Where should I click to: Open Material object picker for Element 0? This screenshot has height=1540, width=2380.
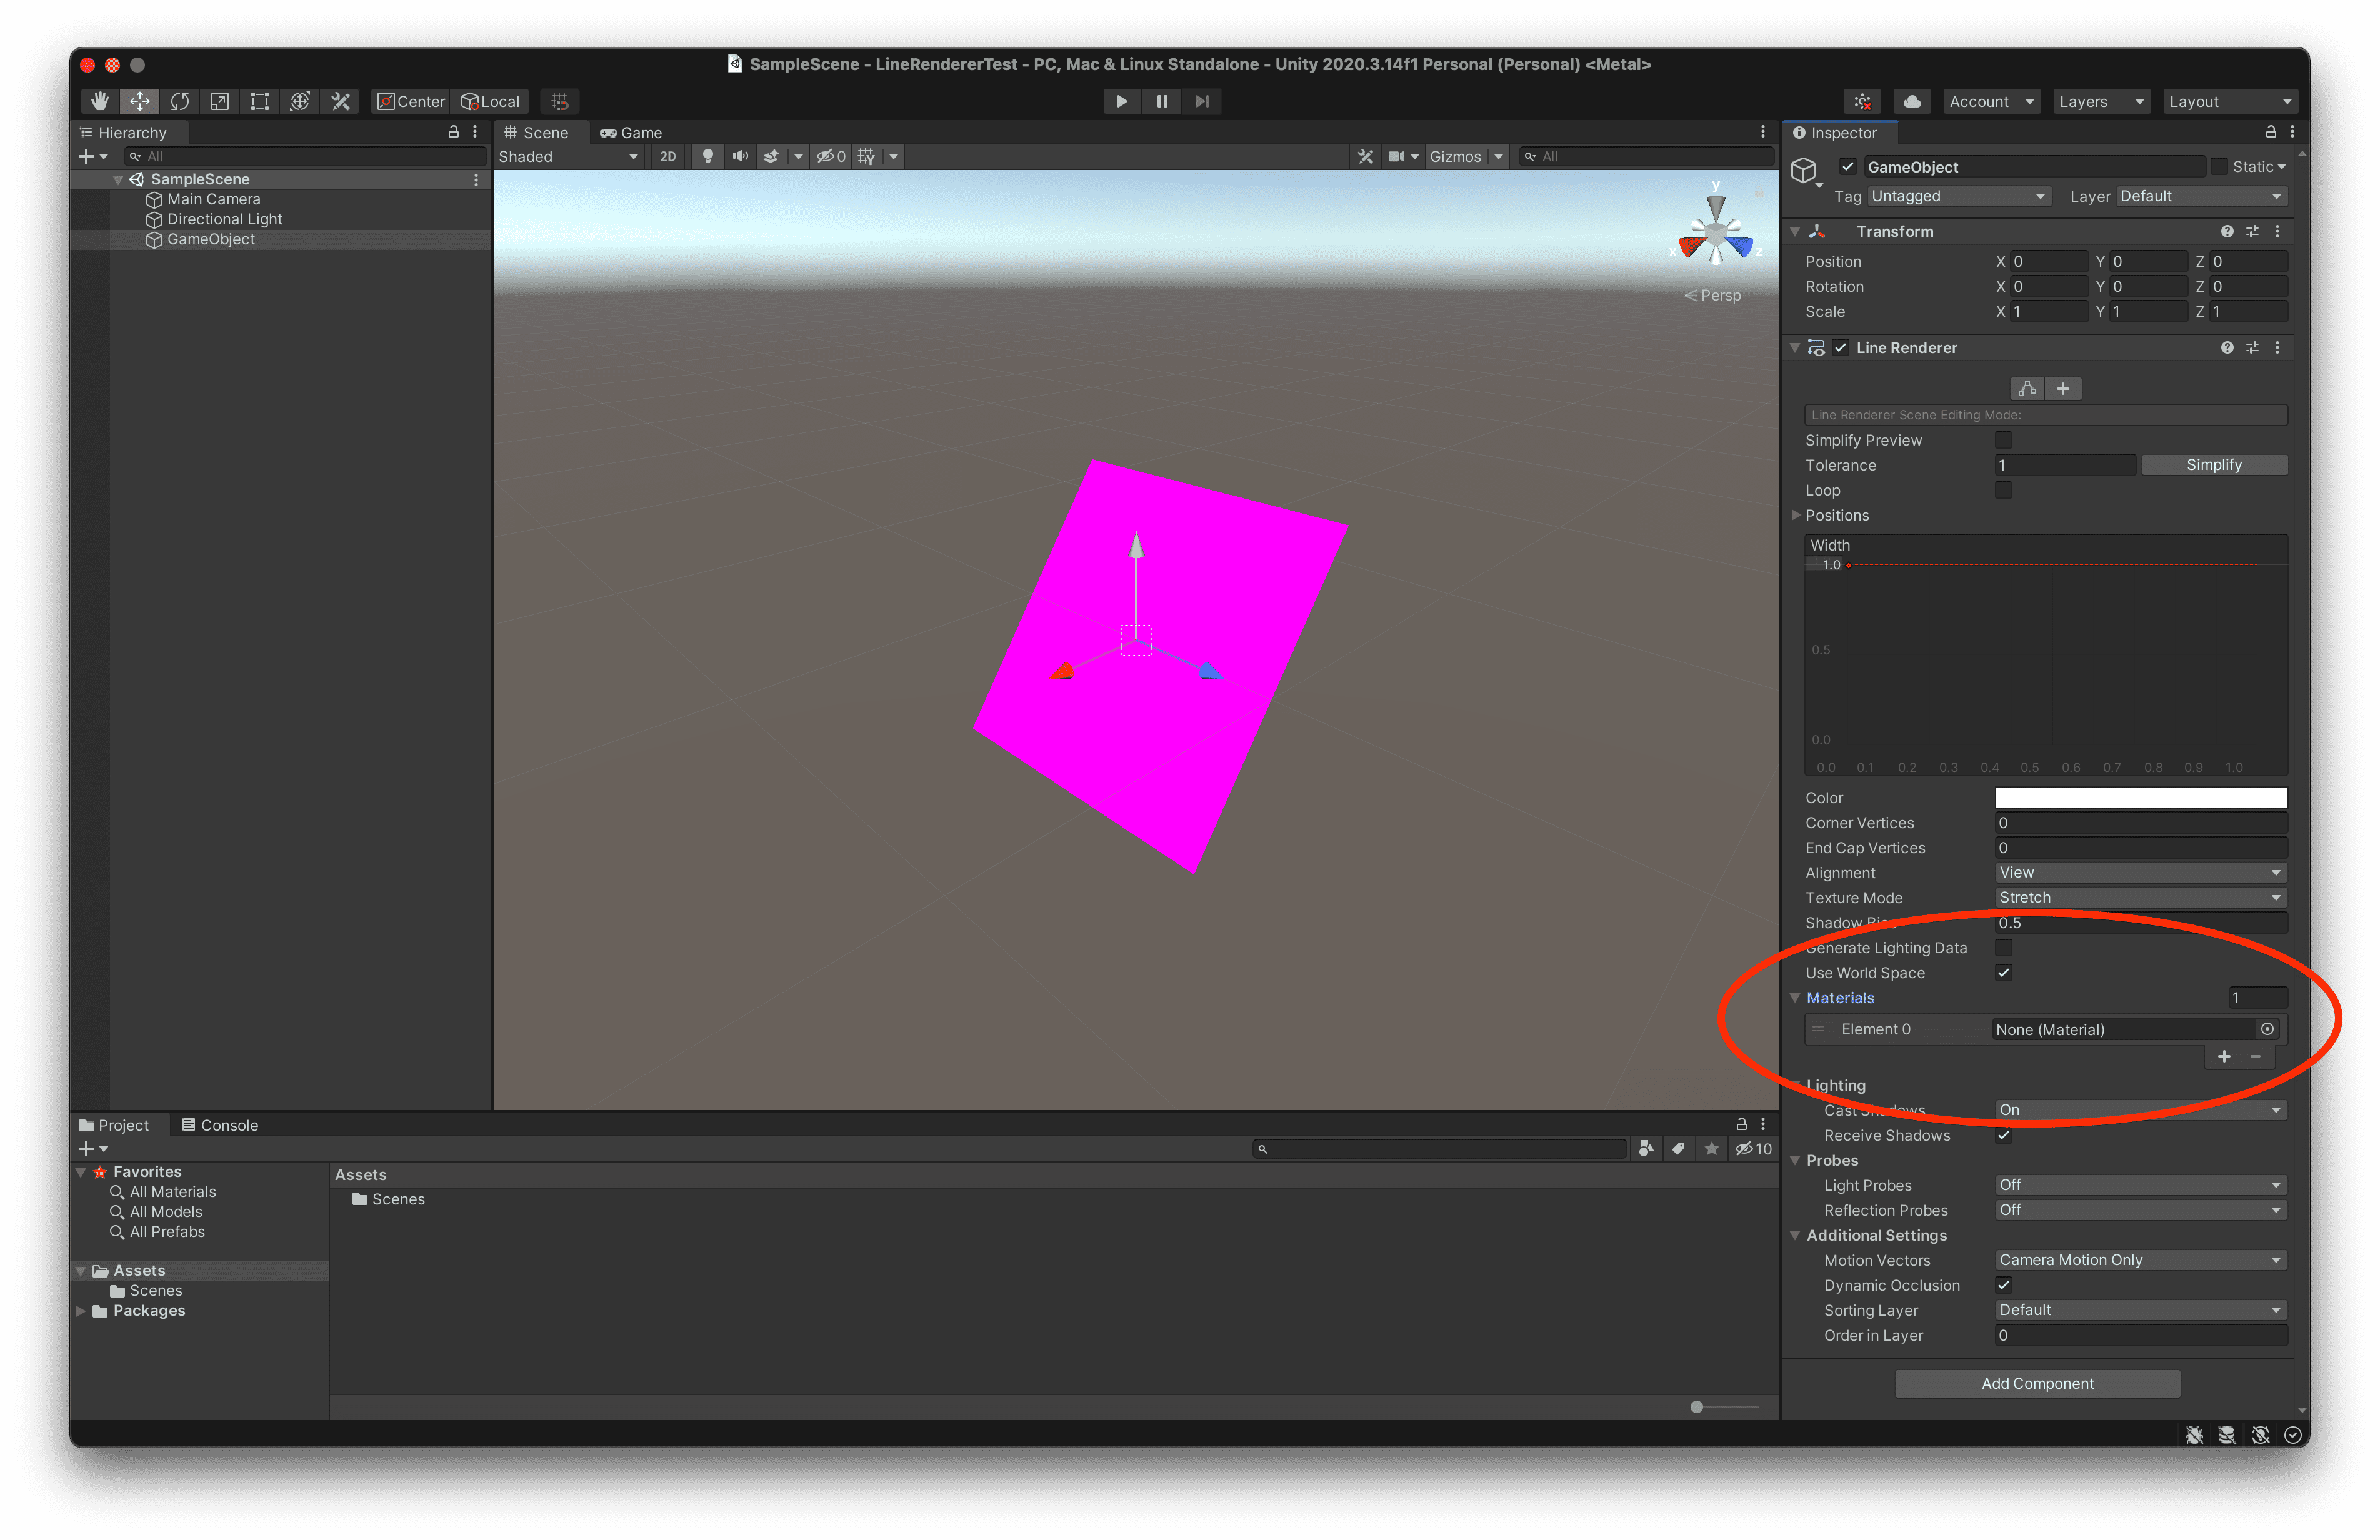pyautogui.click(x=2267, y=1029)
